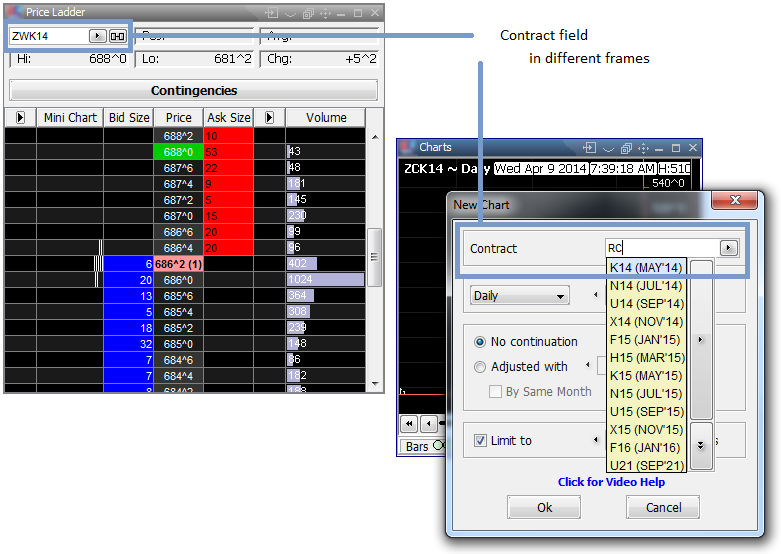Select the Adjusted with radio button
The image size is (781, 554).
pyautogui.click(x=481, y=367)
